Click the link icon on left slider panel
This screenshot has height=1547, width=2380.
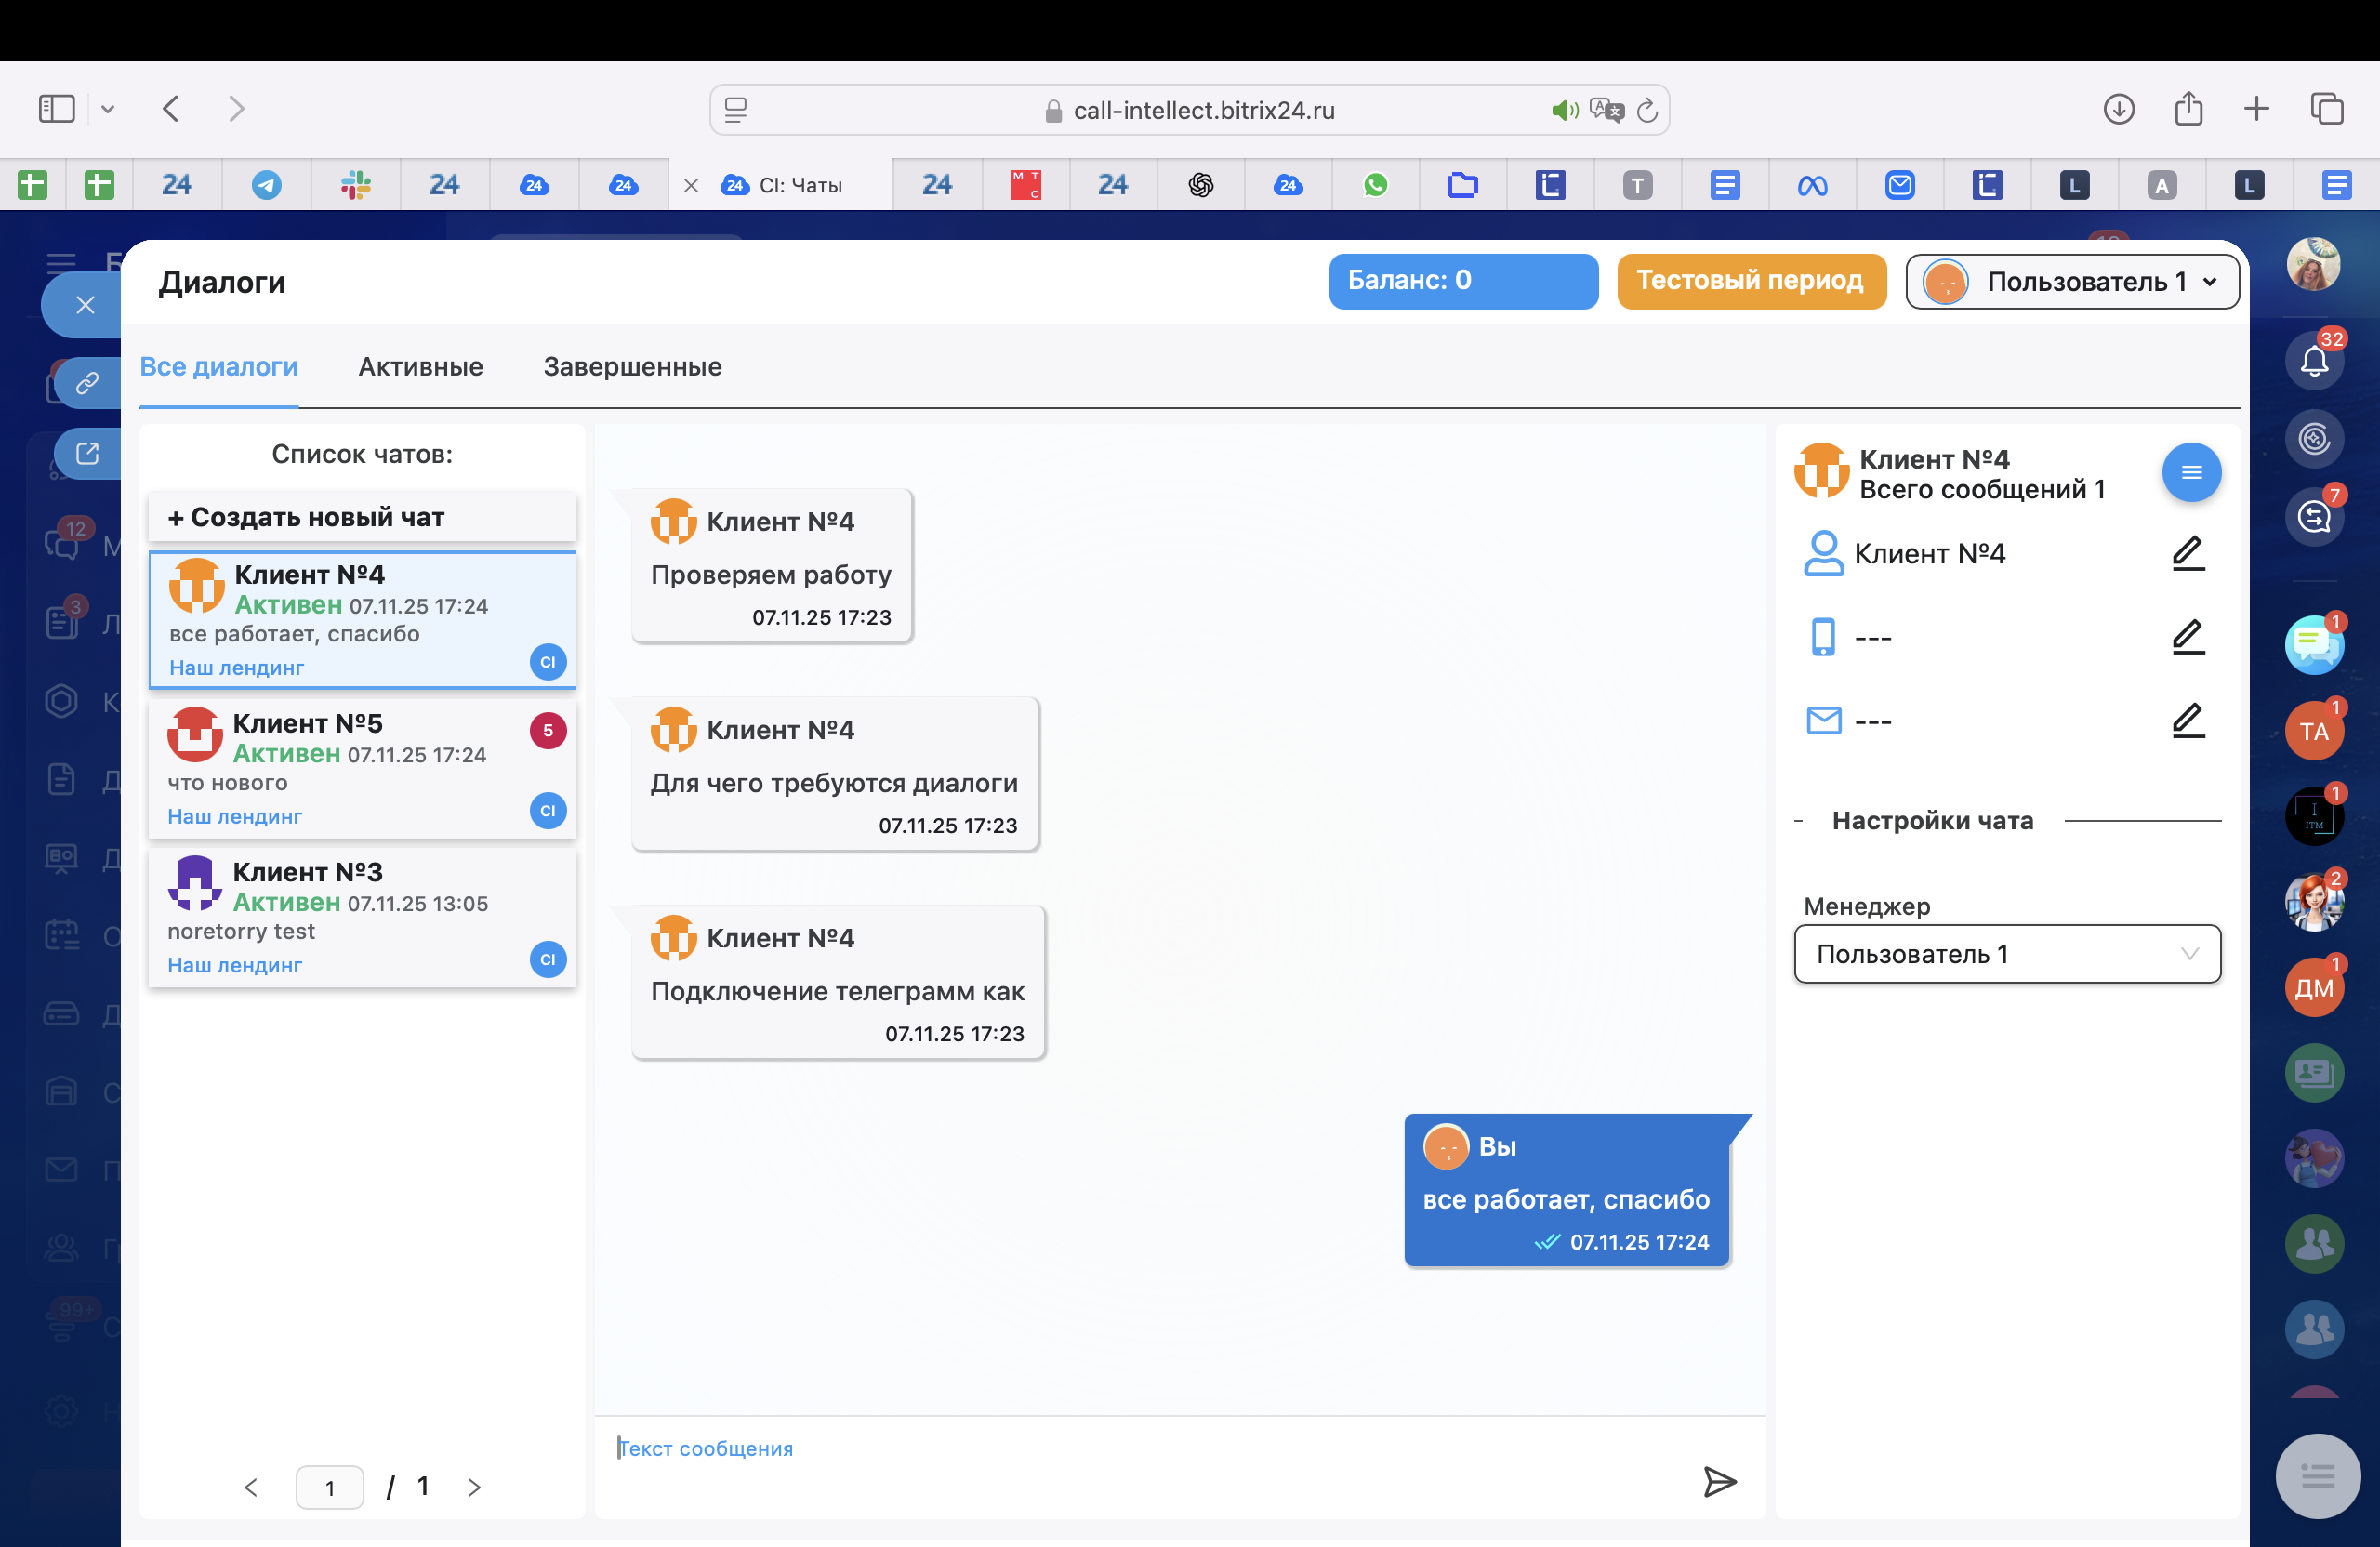pos(87,383)
